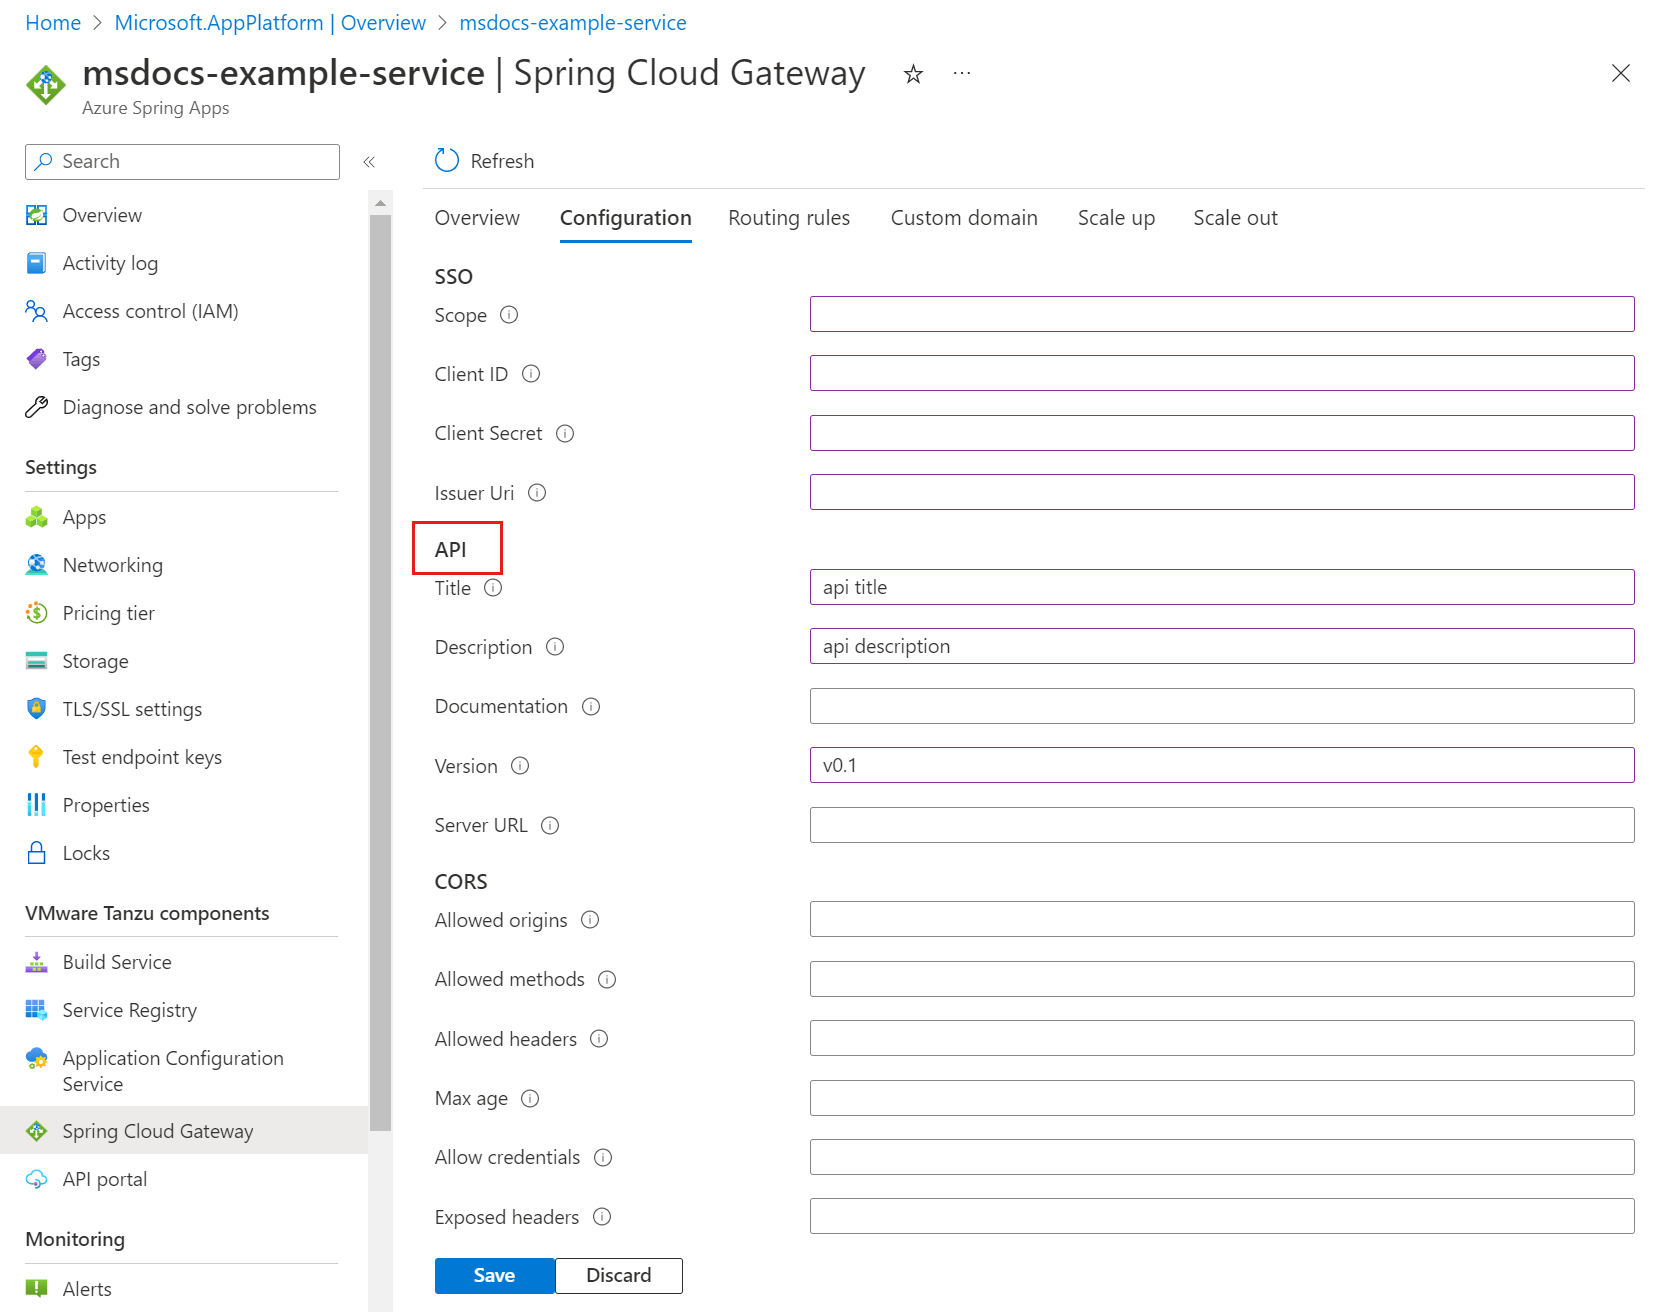Image resolution: width=1669 pixels, height=1312 pixels.
Task: Select Networking in the sidebar
Action: 112,564
